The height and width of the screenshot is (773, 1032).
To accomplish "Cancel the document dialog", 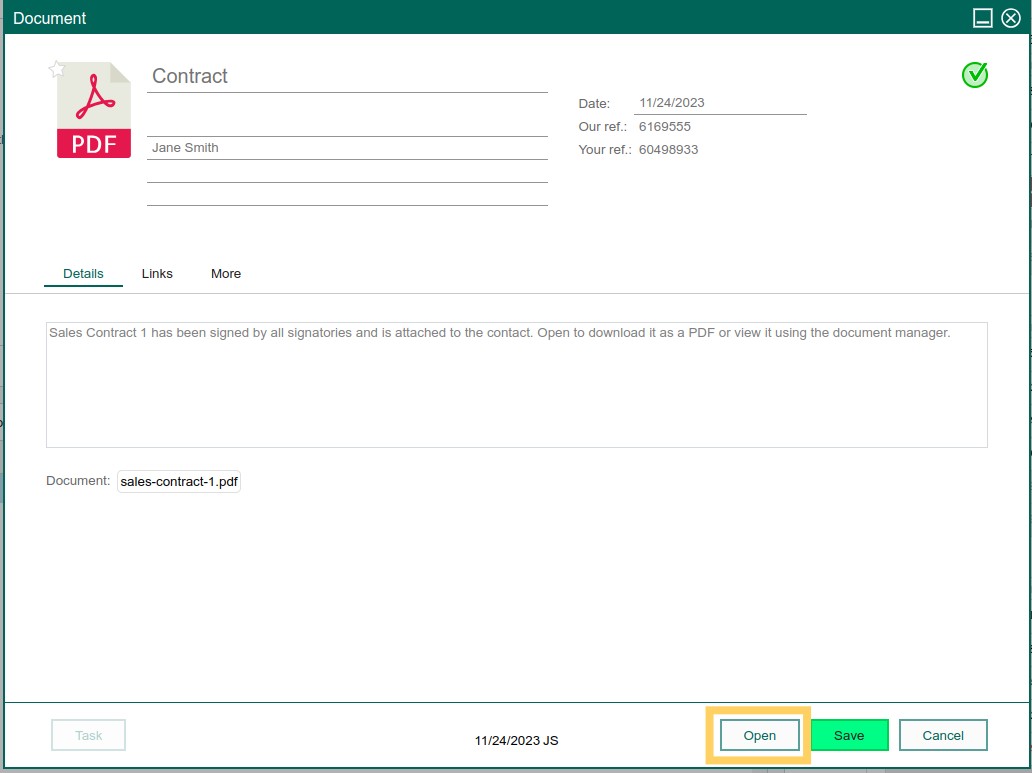I will 942,735.
